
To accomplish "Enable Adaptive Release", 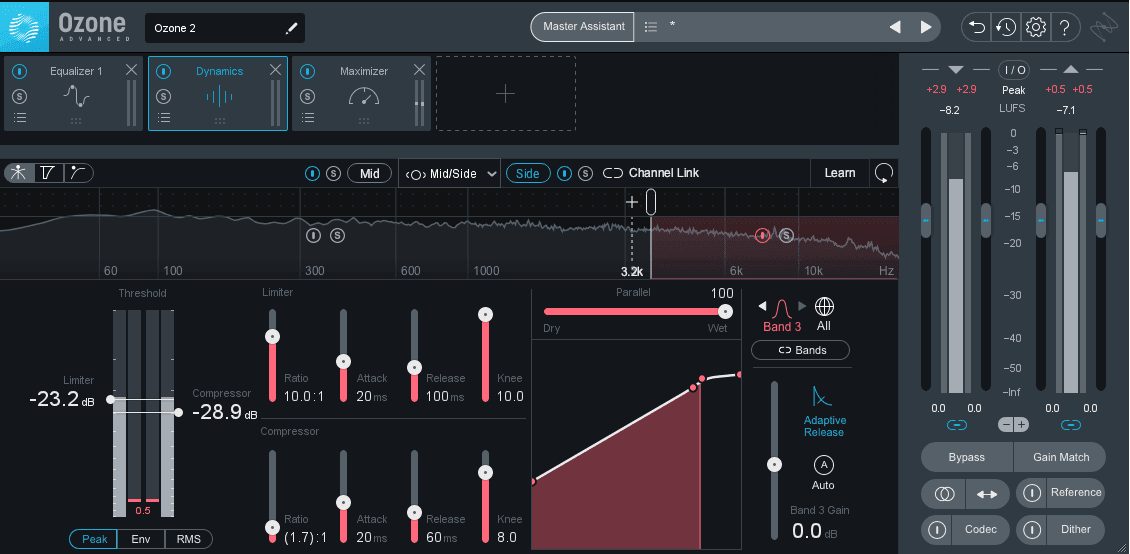I will [x=823, y=411].
